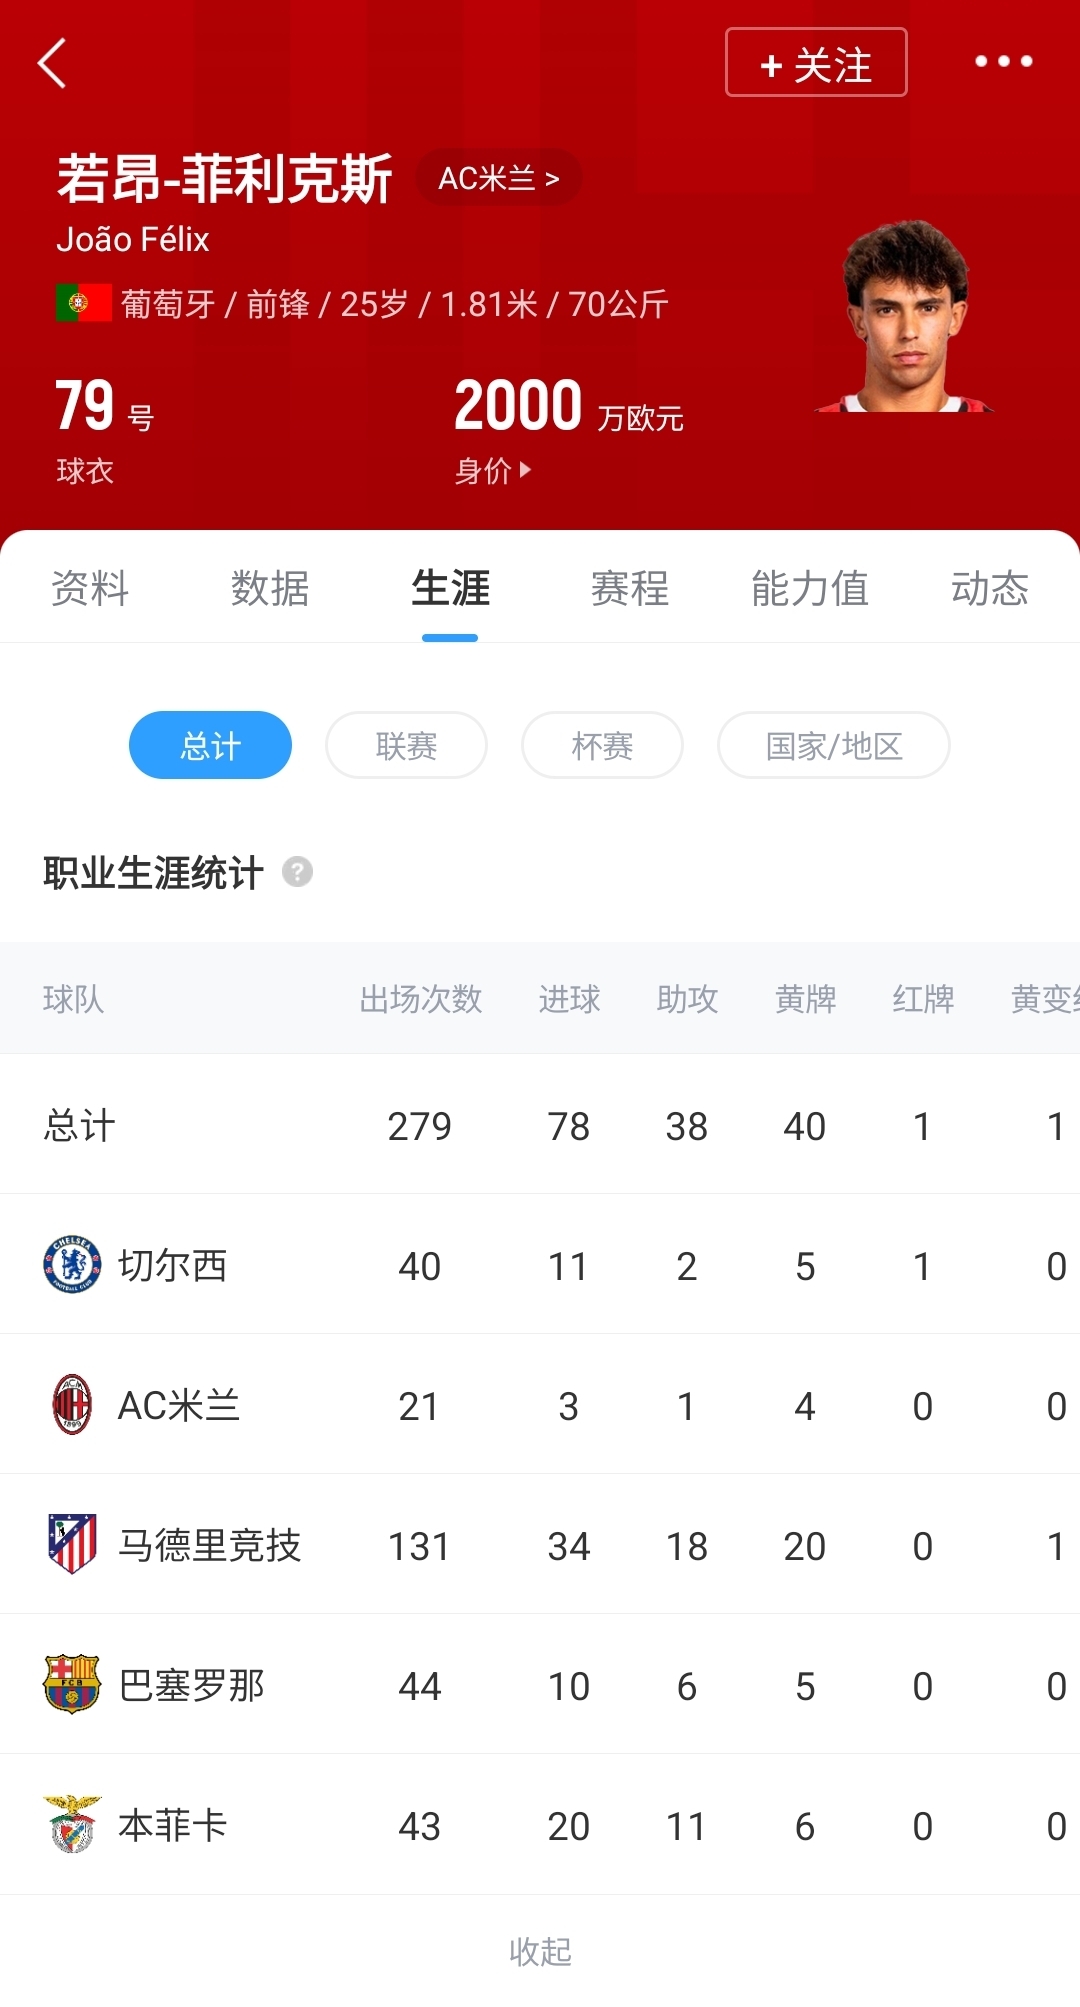Screen dimensions: 1080x2007
Task: Select the 总计 filter pill
Action: (210, 745)
